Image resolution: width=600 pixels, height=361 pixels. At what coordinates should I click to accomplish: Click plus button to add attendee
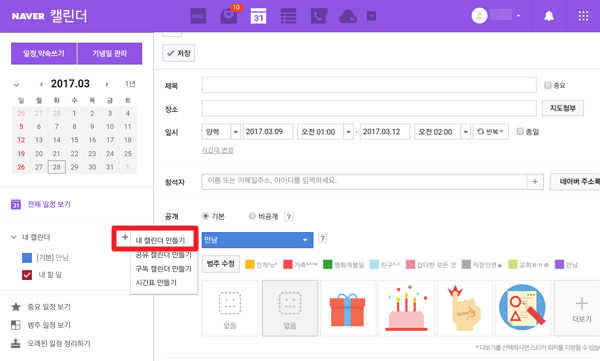535,181
